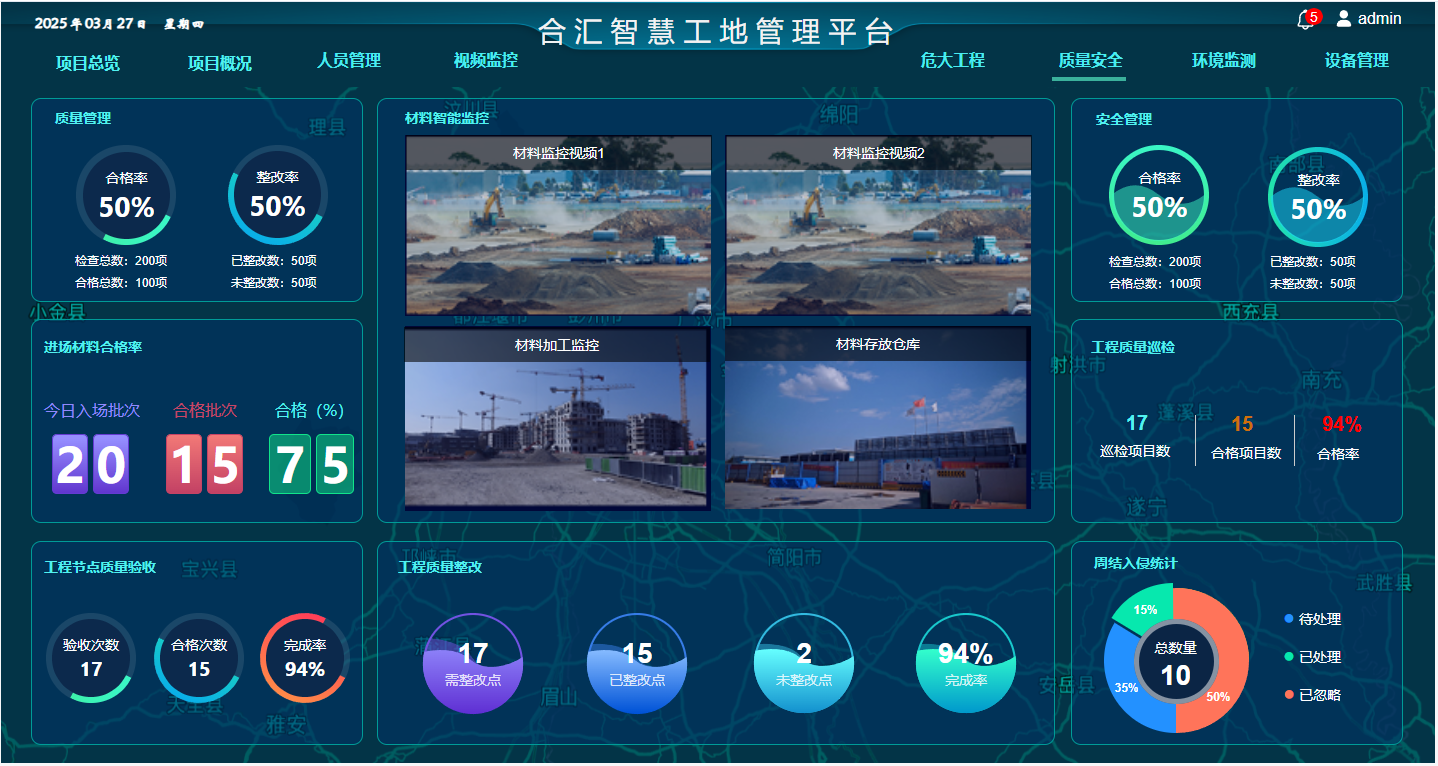Viewport: 1438px width, 766px height.
Task: Open the 材料监控视频1 video feed
Action: pos(558,226)
